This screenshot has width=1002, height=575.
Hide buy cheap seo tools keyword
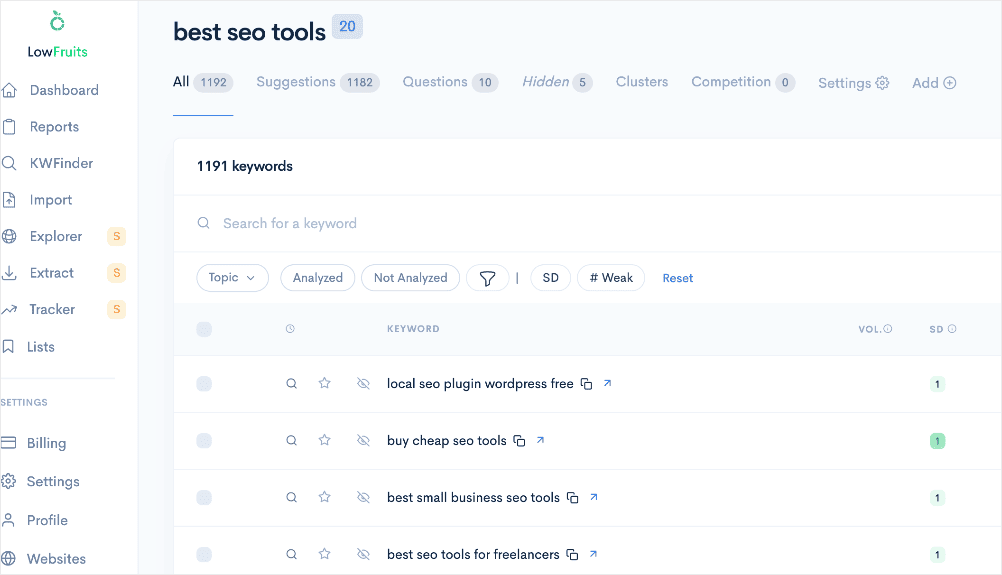click(x=363, y=440)
